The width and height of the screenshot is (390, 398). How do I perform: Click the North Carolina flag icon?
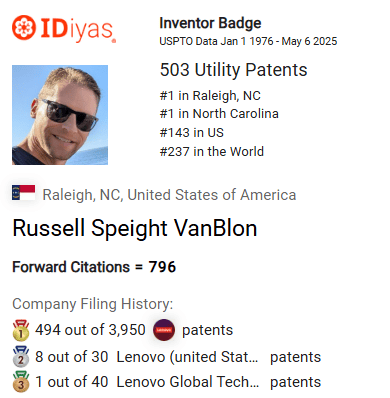coord(24,193)
